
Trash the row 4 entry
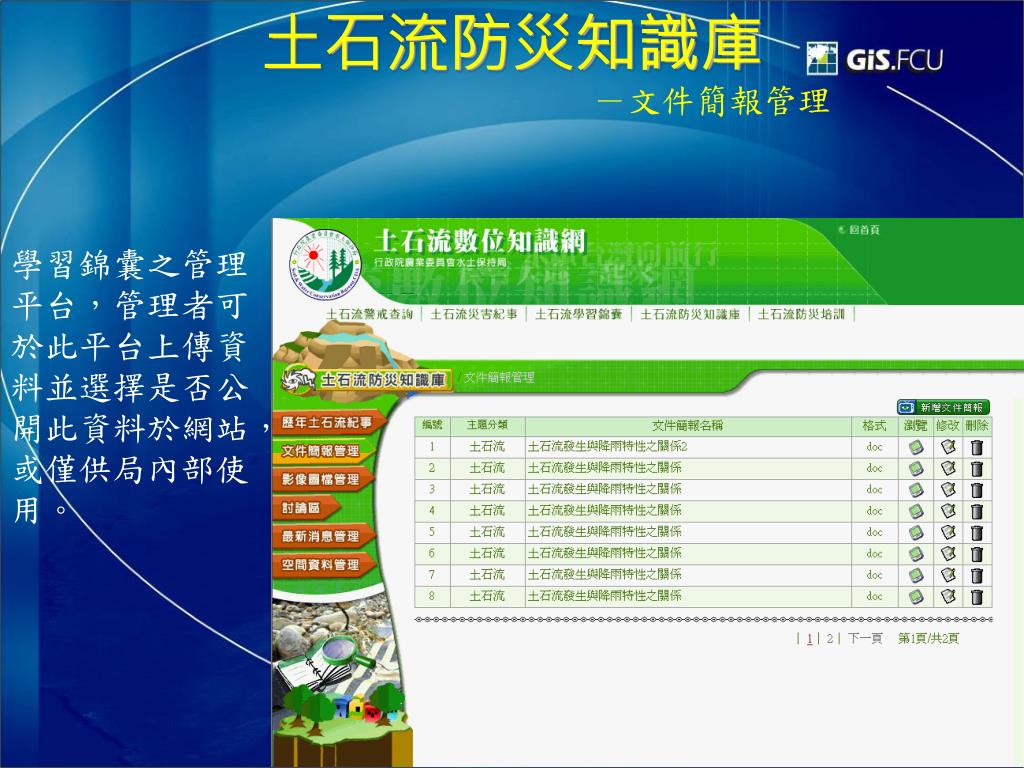[x=976, y=511]
